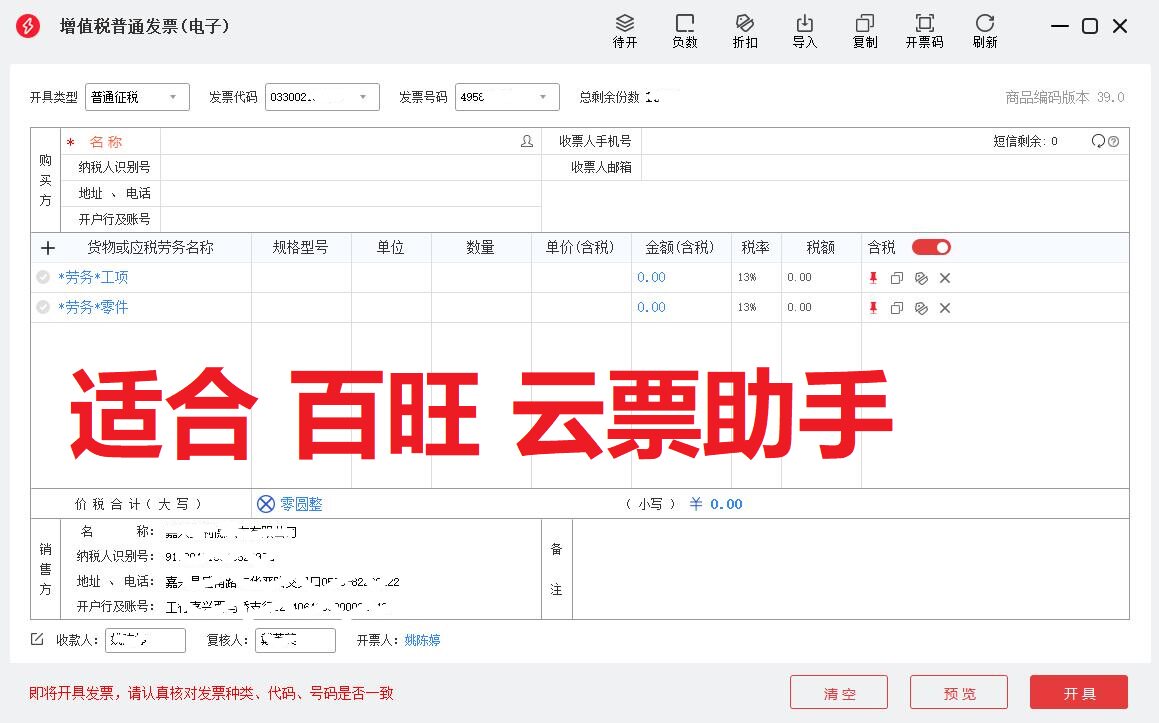The image size is (1159, 723).
Task: Click the 收票人邮箱 input field
Action: (x=885, y=167)
